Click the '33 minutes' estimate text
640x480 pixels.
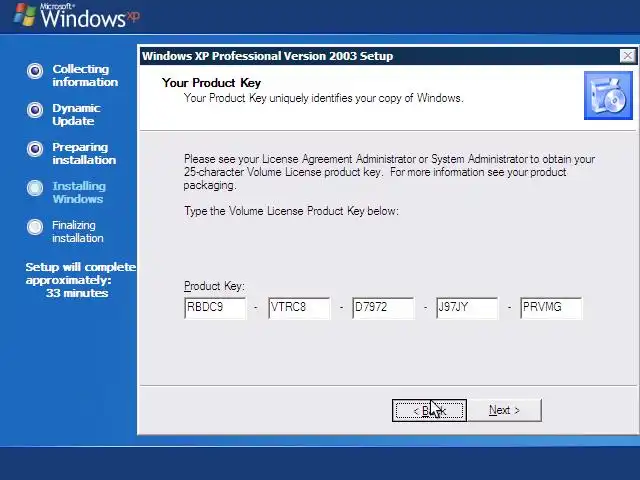[77, 293]
